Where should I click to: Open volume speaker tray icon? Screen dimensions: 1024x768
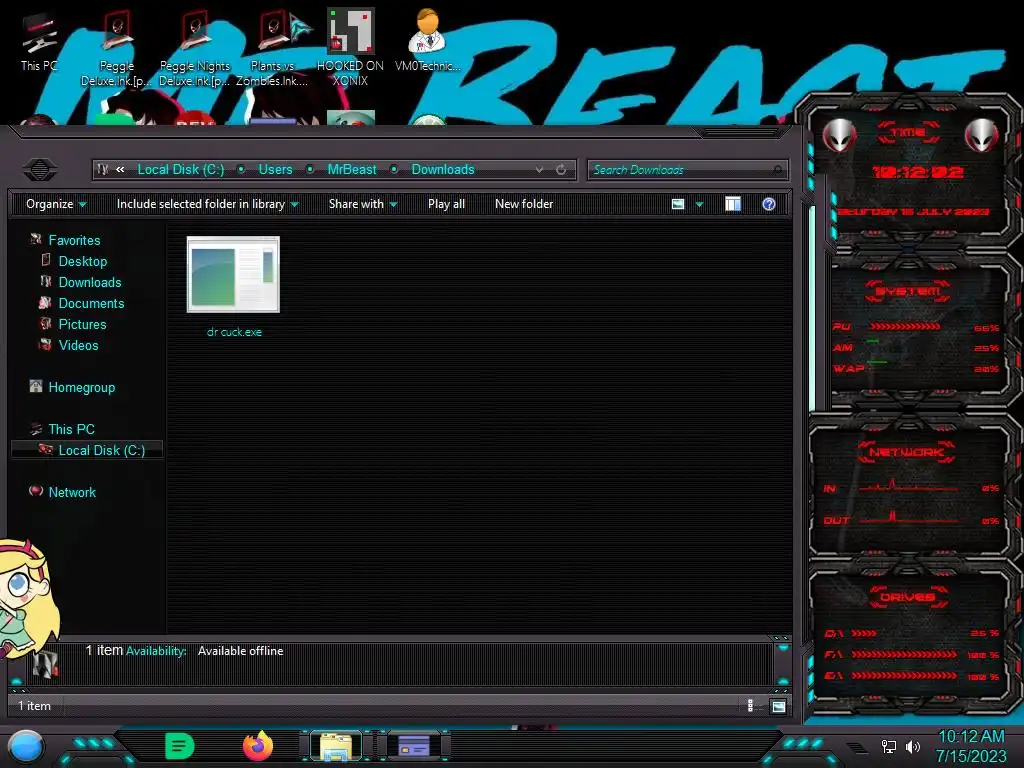coord(913,746)
